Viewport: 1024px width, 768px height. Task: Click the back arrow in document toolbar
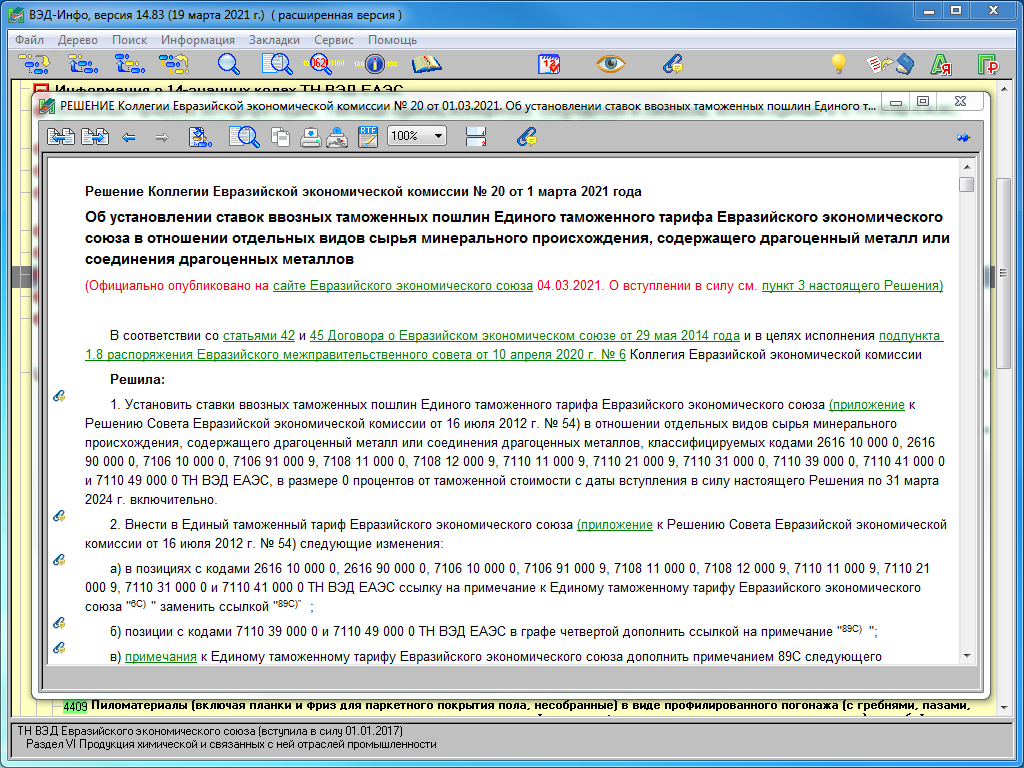point(129,138)
